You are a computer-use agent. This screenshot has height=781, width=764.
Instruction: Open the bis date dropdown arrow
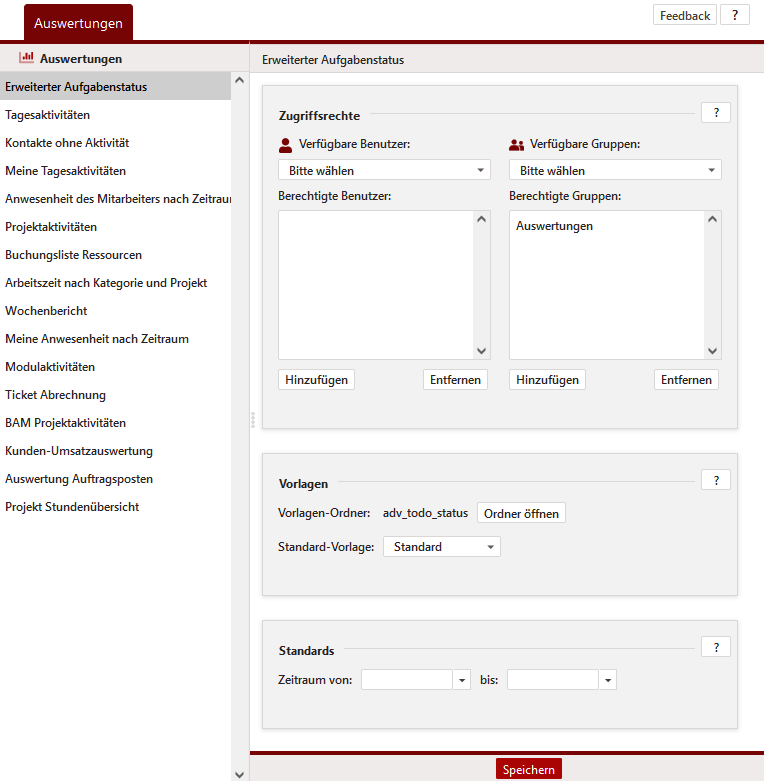(x=608, y=680)
